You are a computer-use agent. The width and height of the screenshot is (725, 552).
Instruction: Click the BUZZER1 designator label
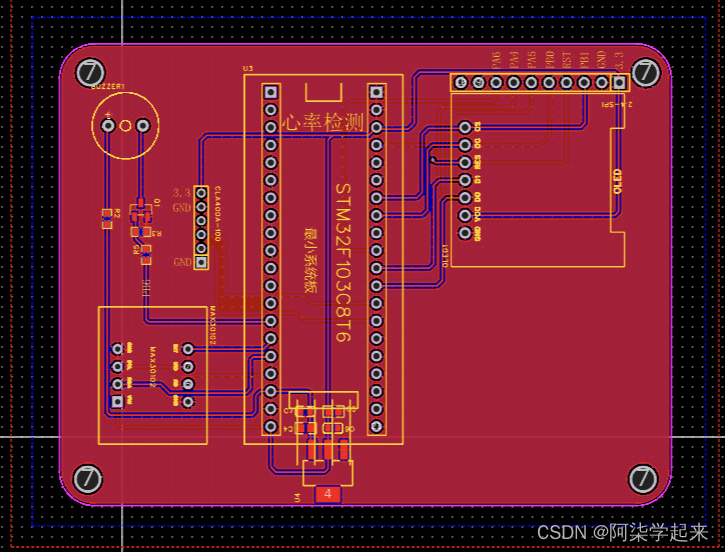click(108, 86)
